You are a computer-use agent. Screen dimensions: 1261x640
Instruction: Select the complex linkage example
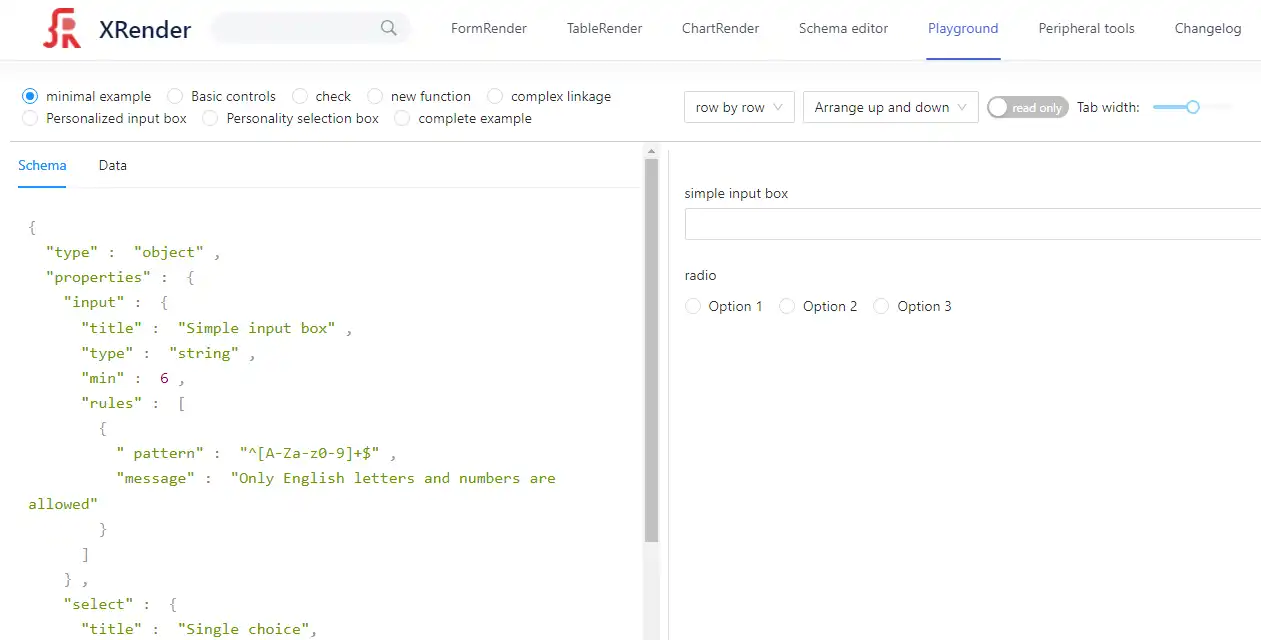point(495,96)
